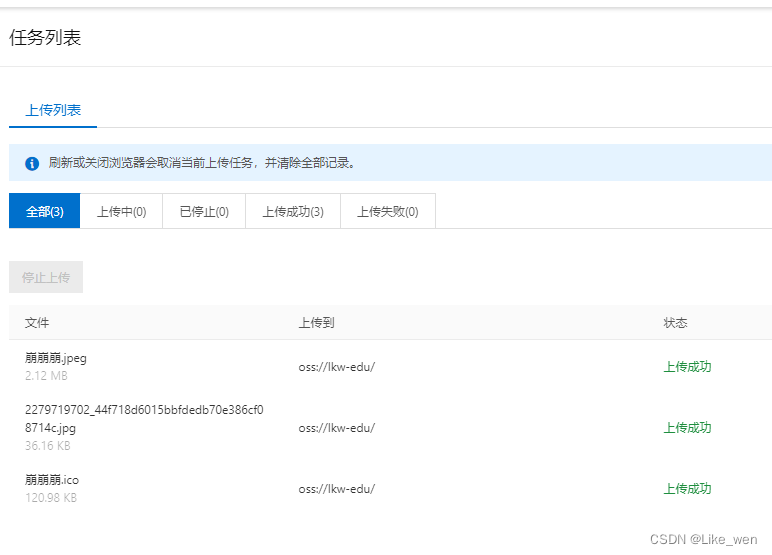Click the 36.16 KB file size
The width and height of the screenshot is (772, 555).
tap(48, 446)
